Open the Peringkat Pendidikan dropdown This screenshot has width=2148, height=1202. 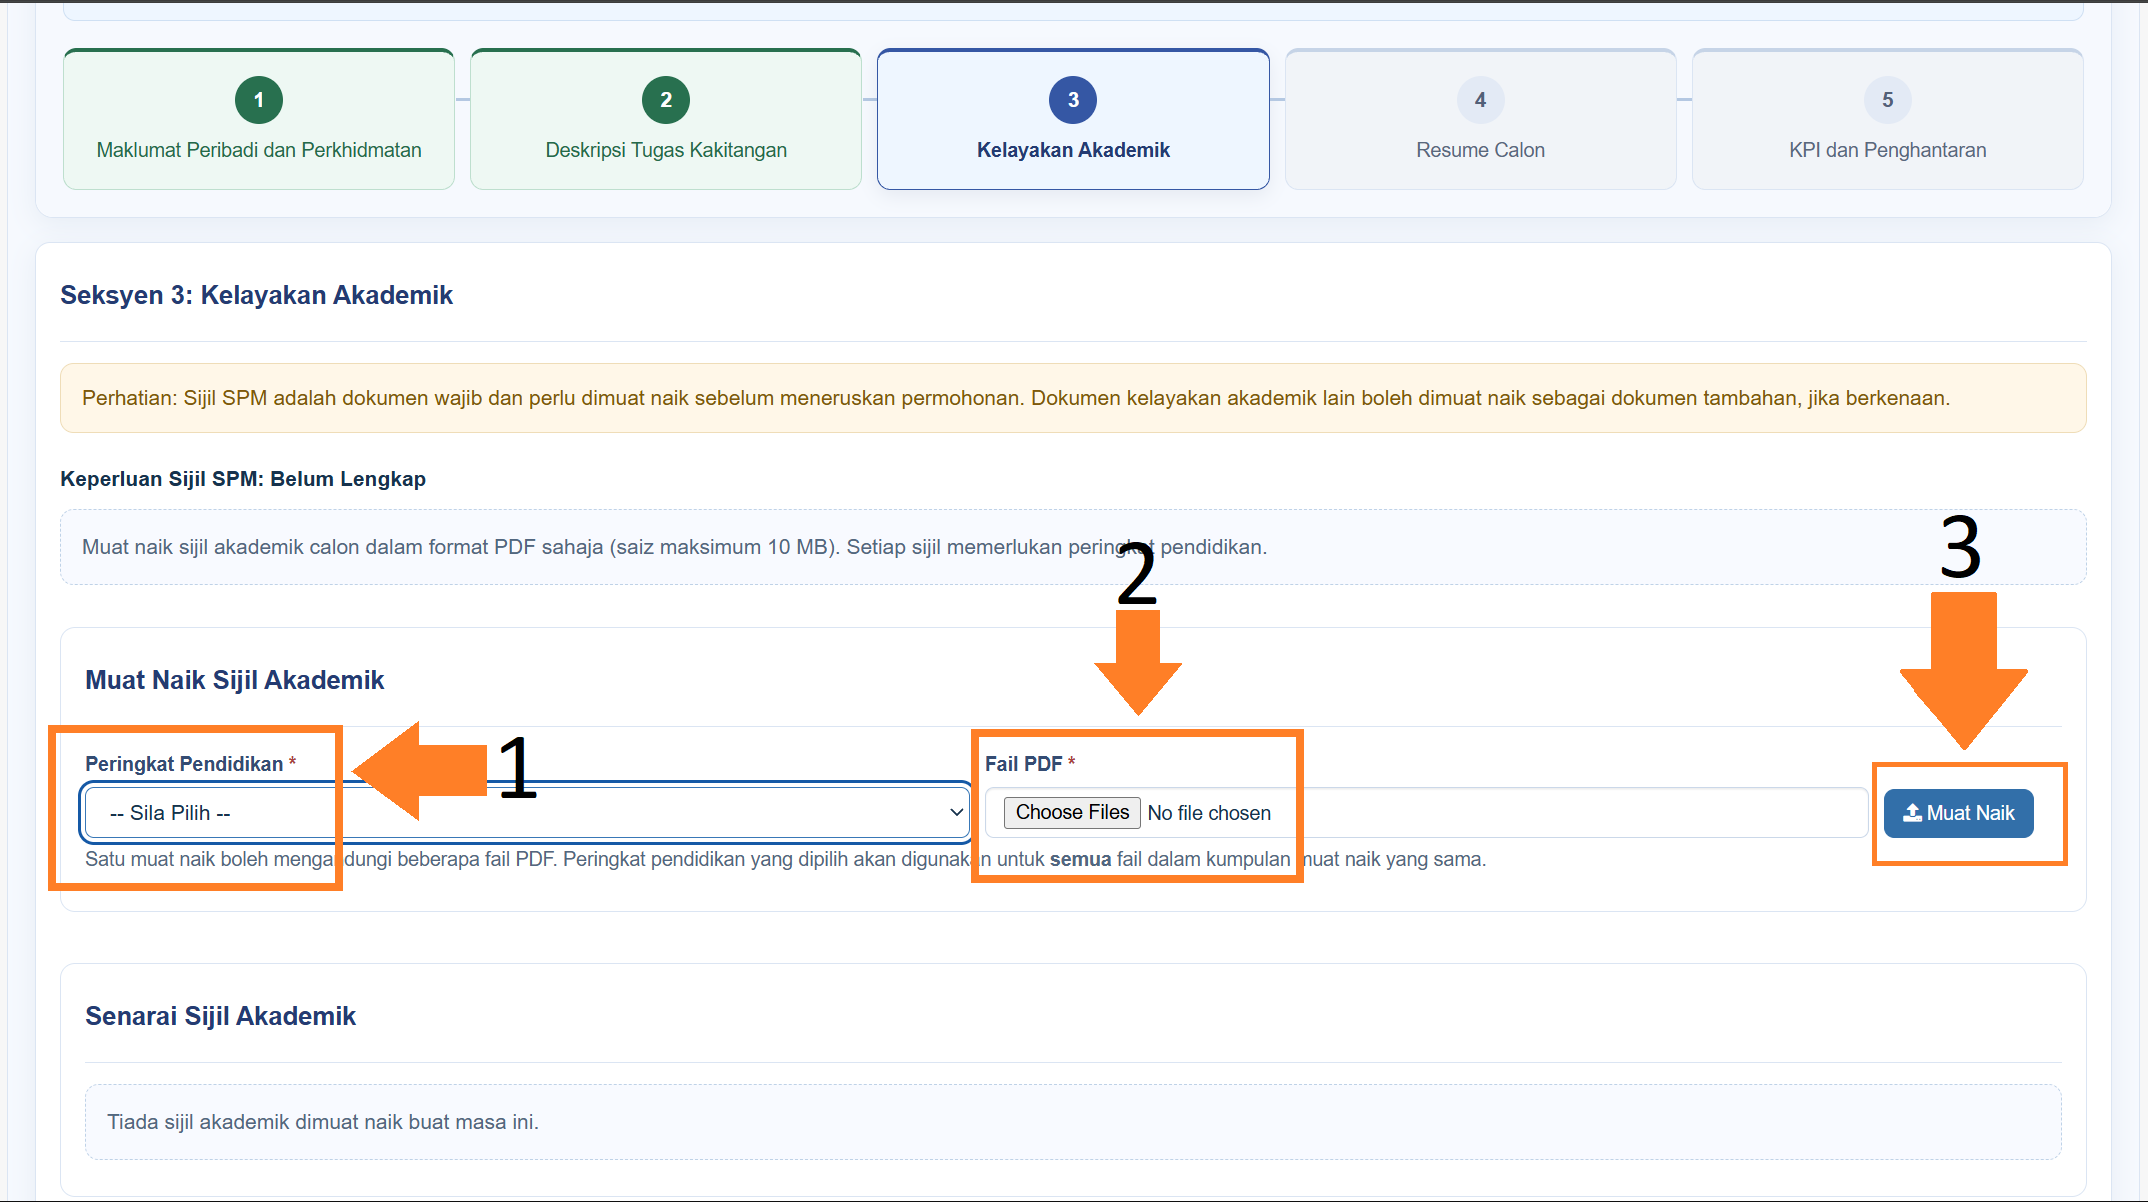pos(526,812)
